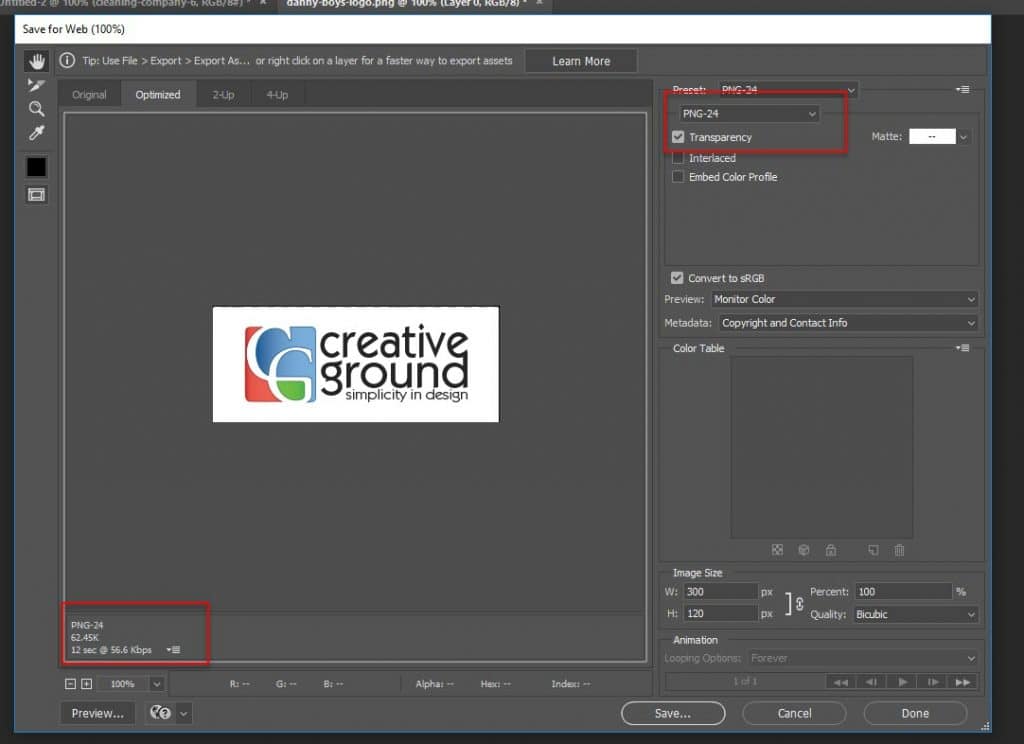Viewport: 1024px width, 744px height.
Task: Select the Slice Select tool
Action: coord(37,85)
